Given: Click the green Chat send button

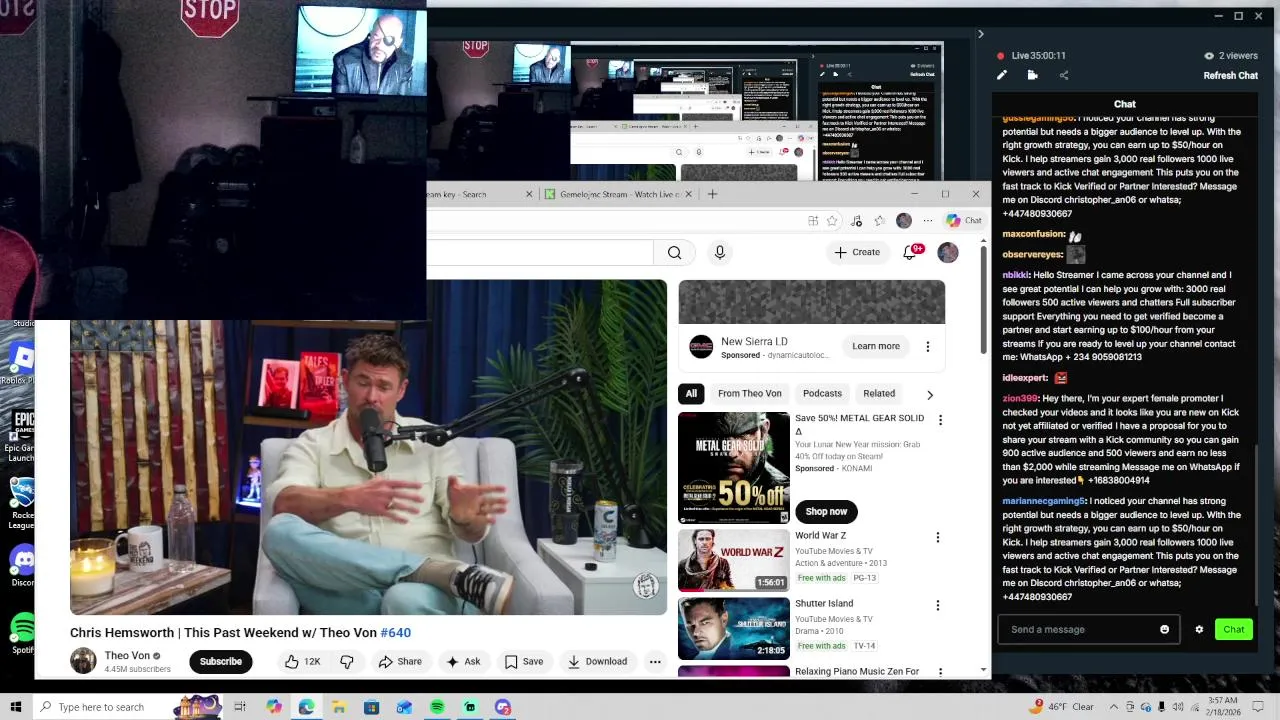Looking at the screenshot, I should click(1234, 629).
